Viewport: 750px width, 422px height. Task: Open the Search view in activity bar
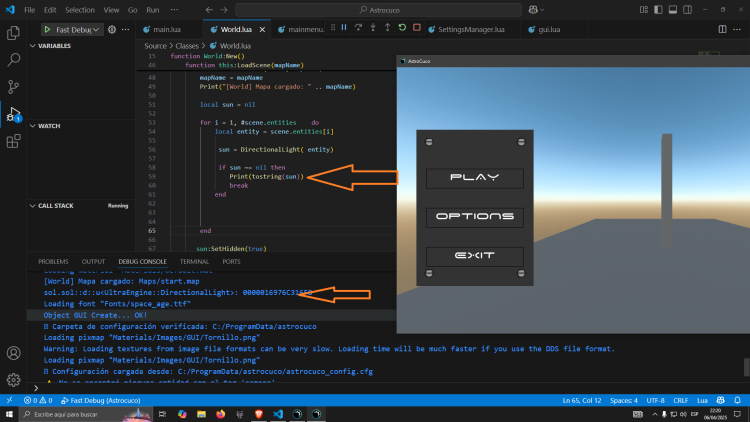click(14, 59)
